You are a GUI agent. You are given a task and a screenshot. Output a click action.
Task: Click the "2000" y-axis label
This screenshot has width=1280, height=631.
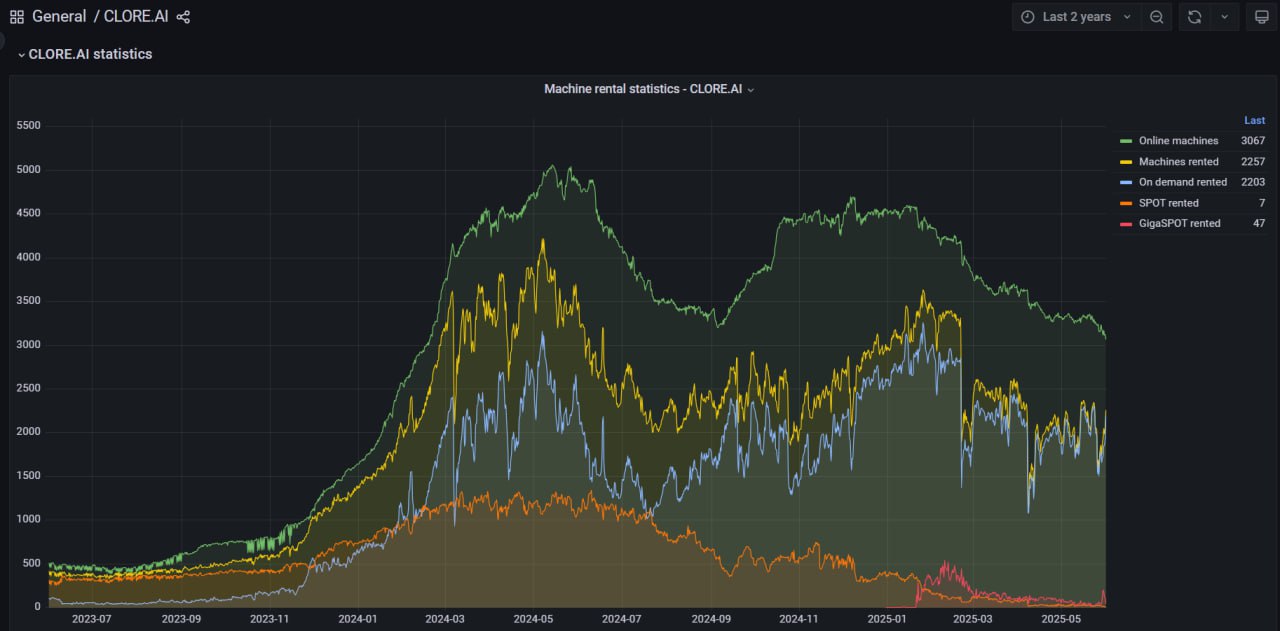[29, 432]
